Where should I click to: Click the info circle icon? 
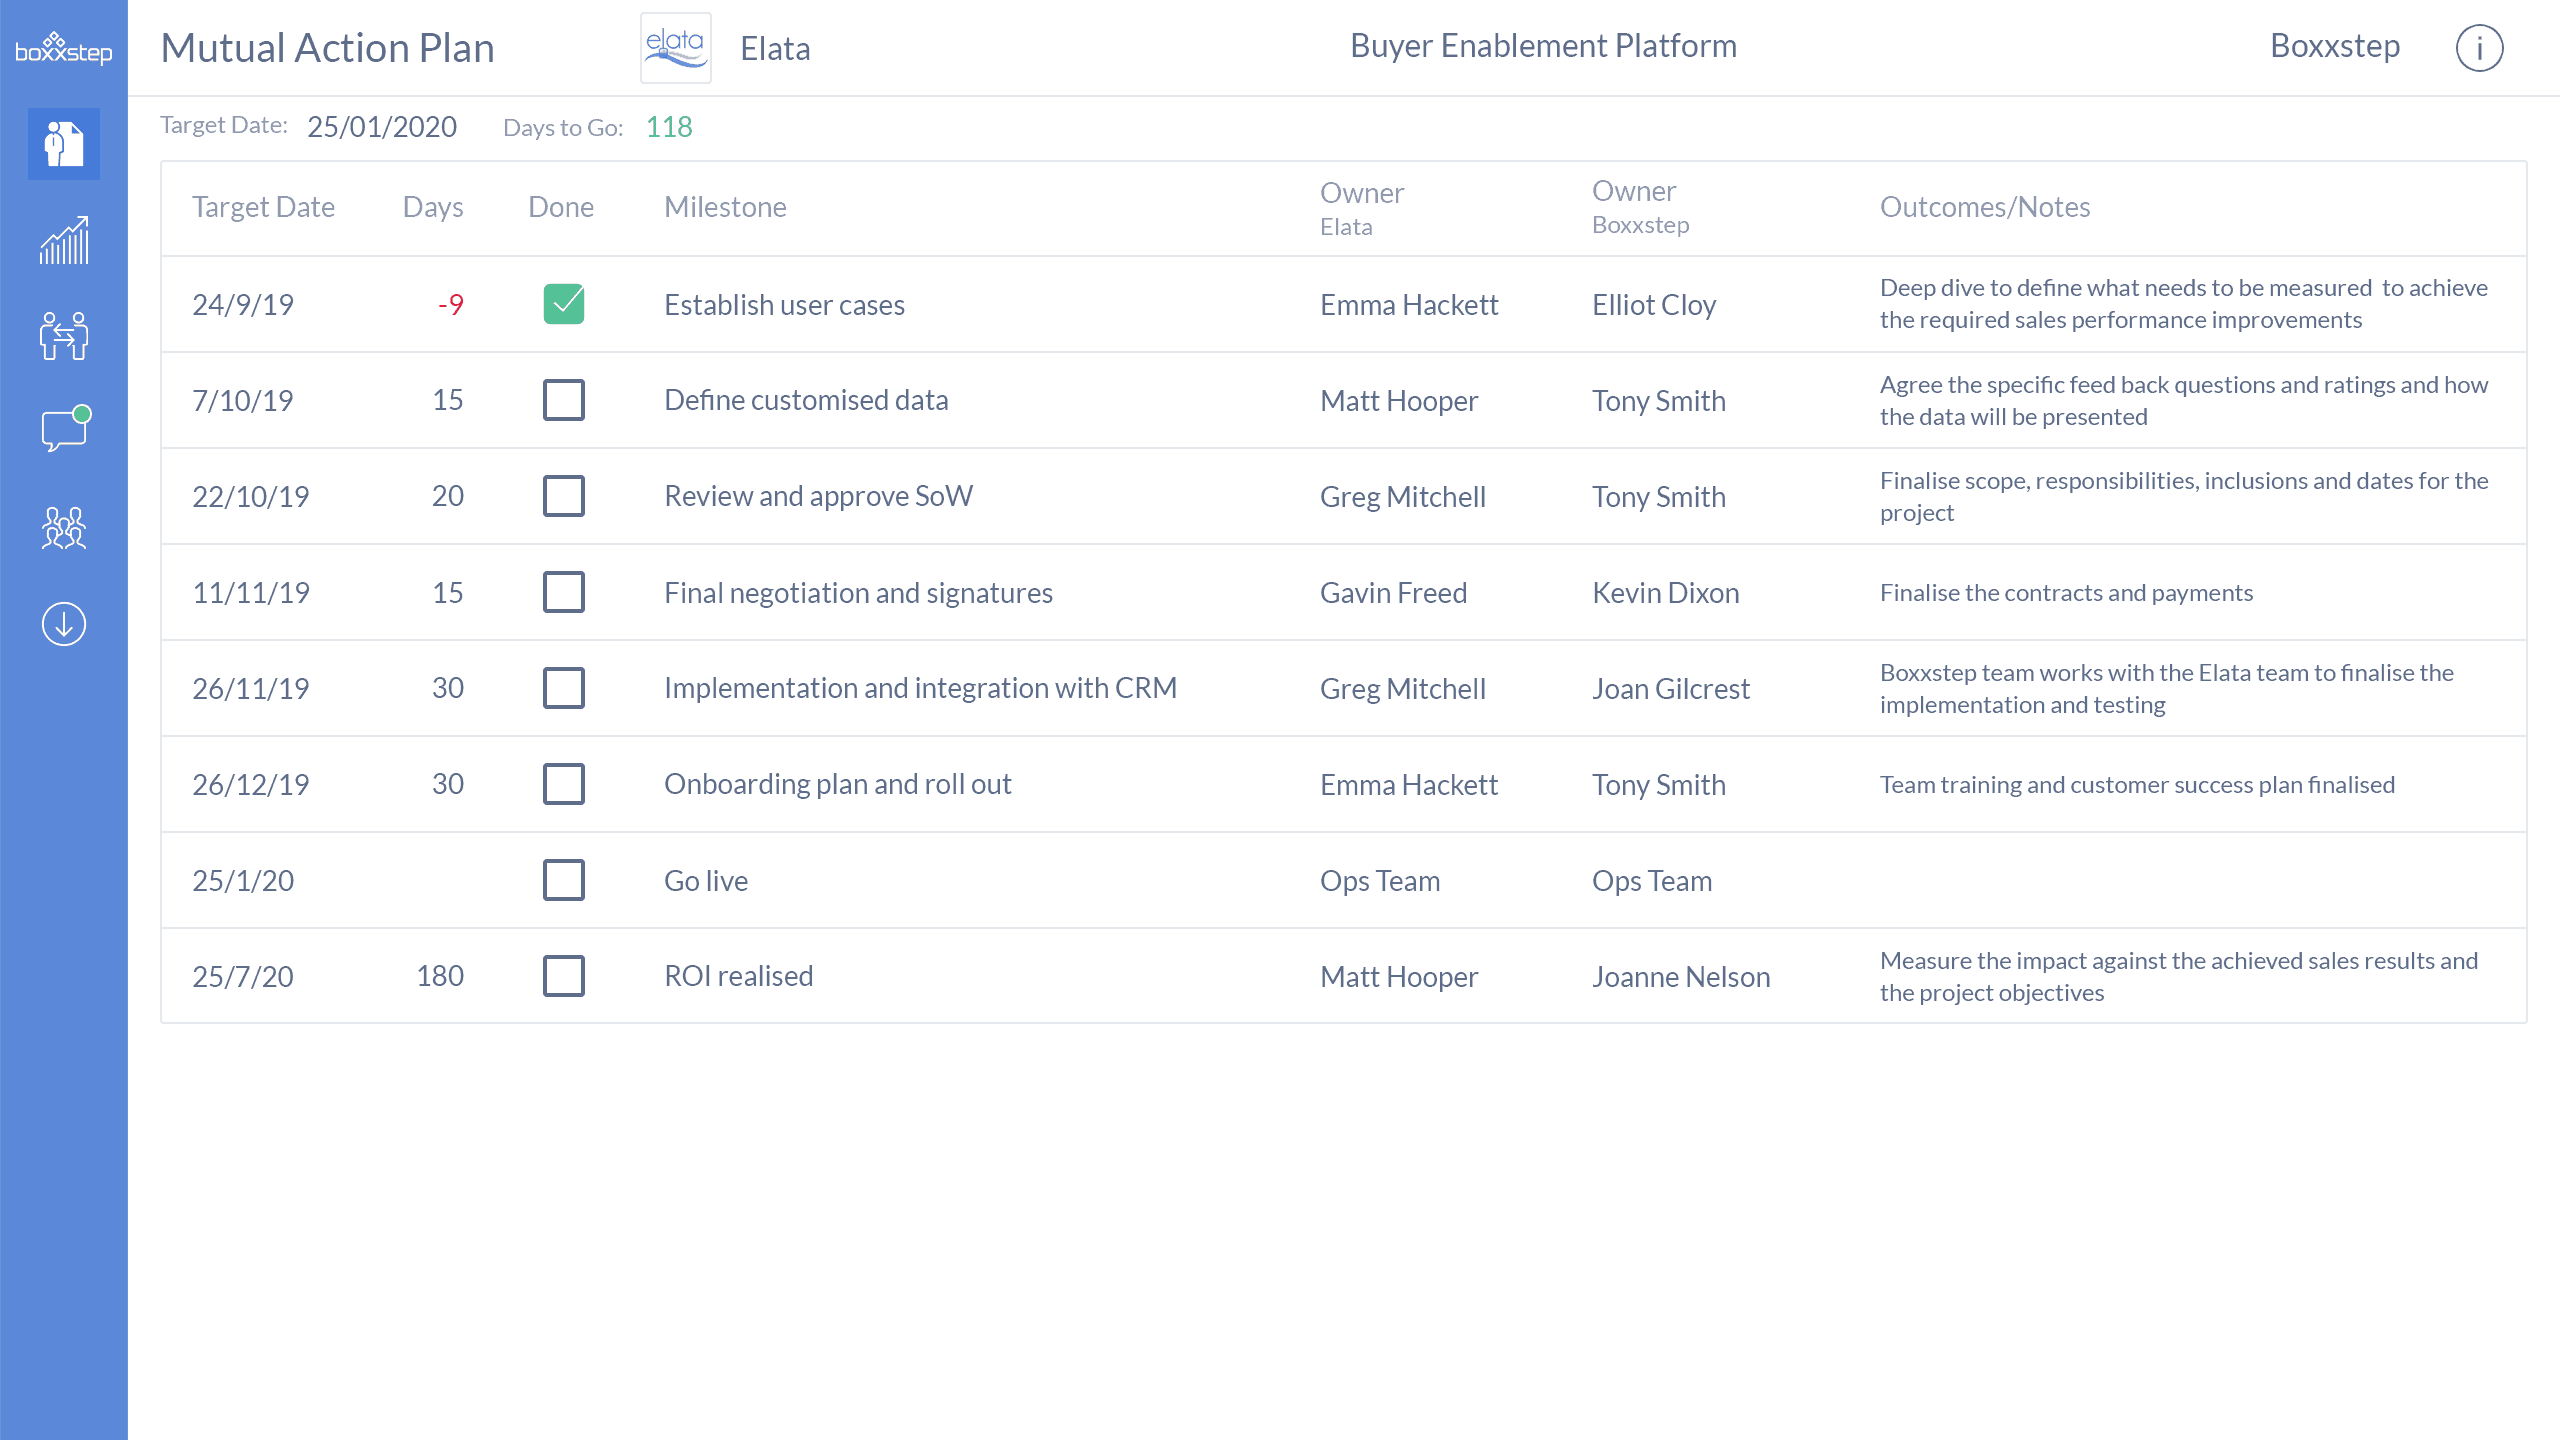2479,48
